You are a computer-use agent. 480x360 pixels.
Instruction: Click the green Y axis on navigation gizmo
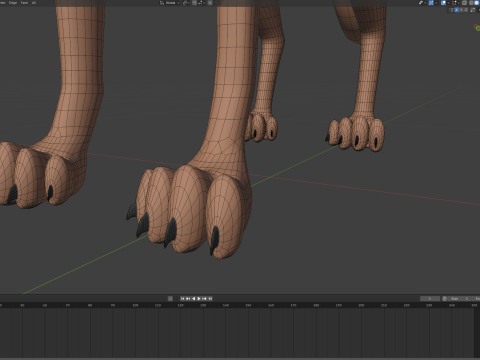pos(477,28)
